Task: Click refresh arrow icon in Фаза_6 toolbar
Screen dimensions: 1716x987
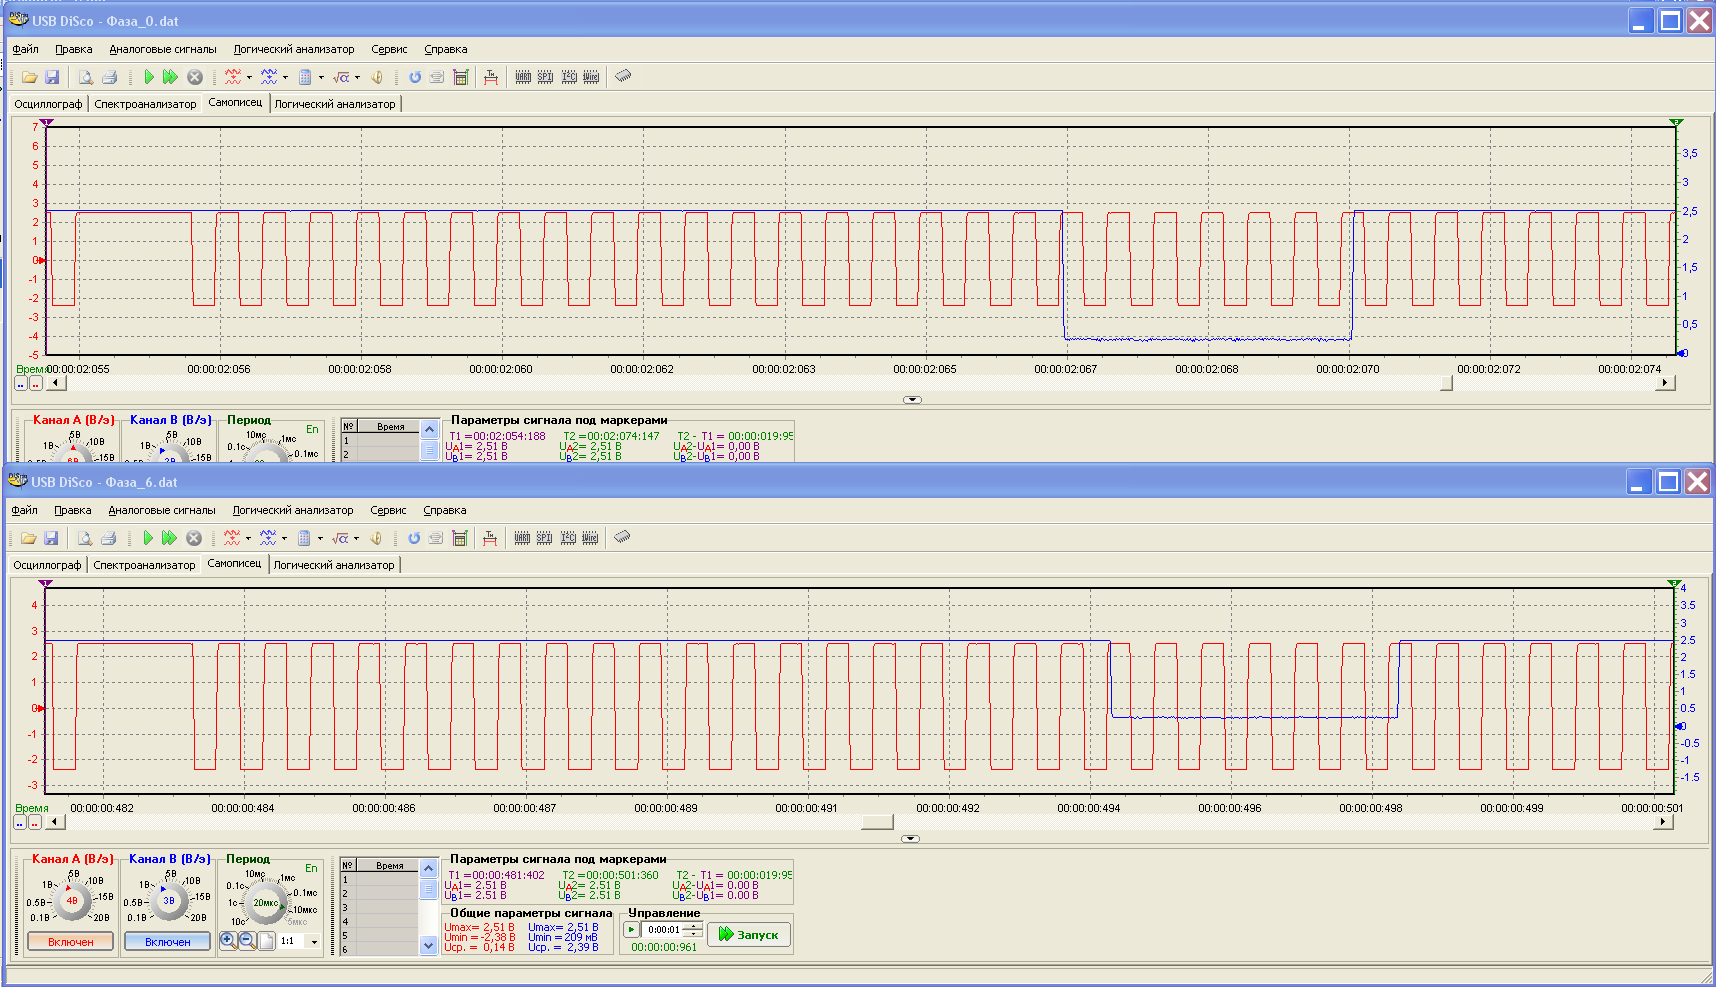Action: tap(414, 538)
